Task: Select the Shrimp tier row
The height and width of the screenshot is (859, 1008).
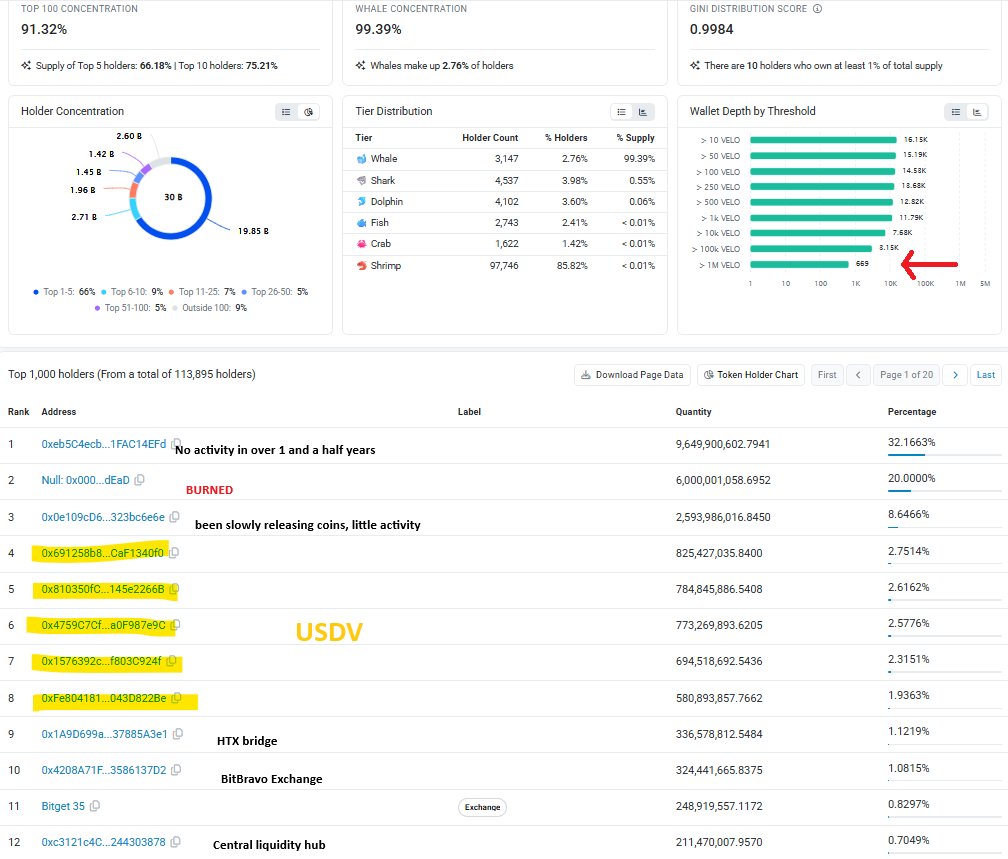Action: pos(505,266)
